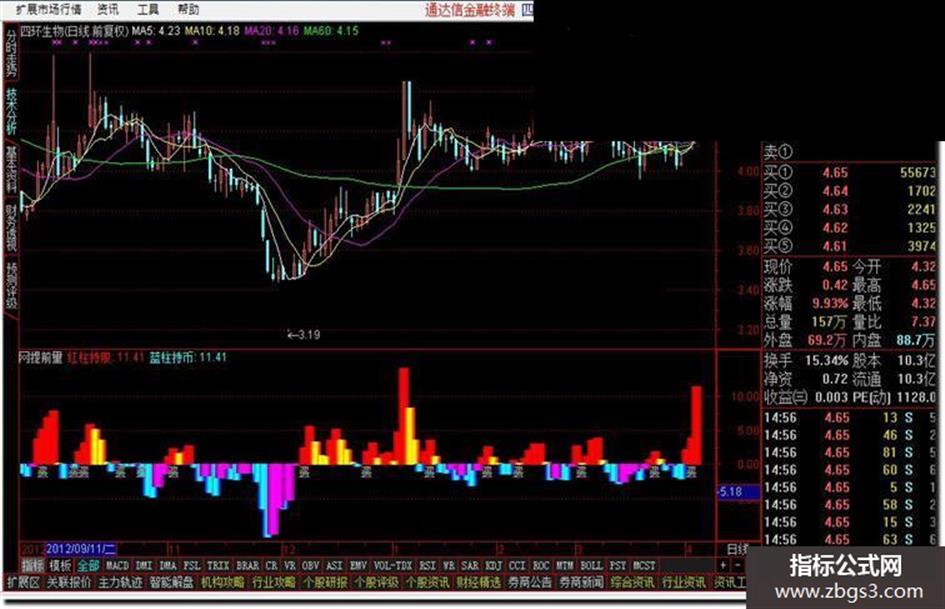The image size is (945, 609).
Task: Open the 关联报价 bottom tab
Action: (69, 582)
